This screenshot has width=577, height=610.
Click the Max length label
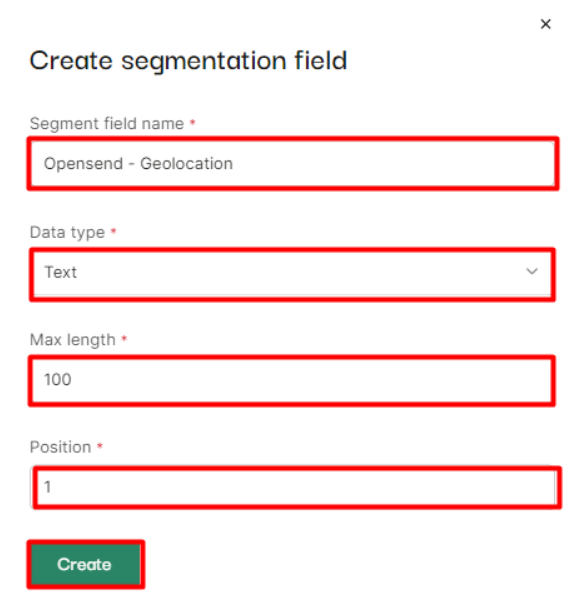click(73, 340)
